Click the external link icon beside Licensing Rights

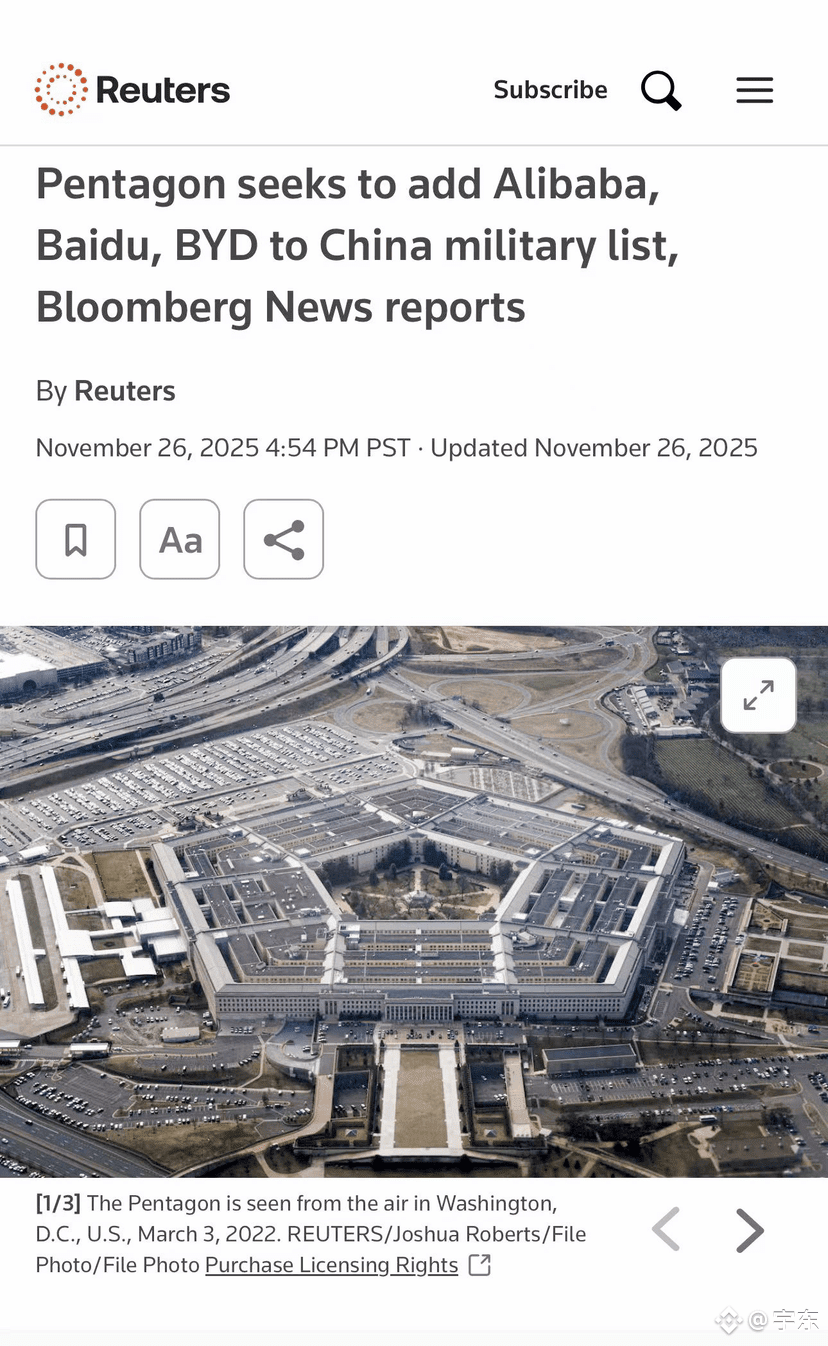click(x=480, y=1265)
